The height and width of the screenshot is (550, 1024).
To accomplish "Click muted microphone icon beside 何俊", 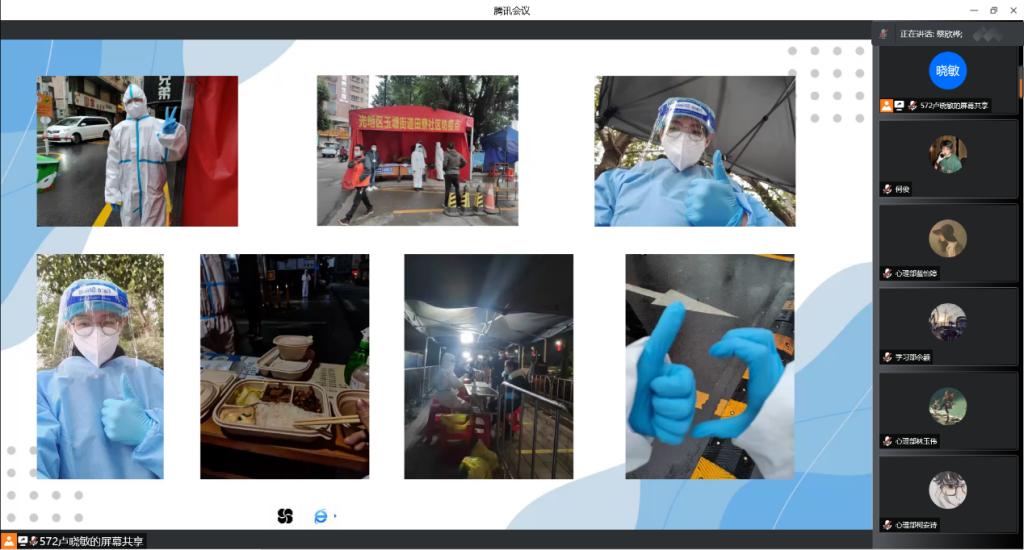I will point(887,189).
